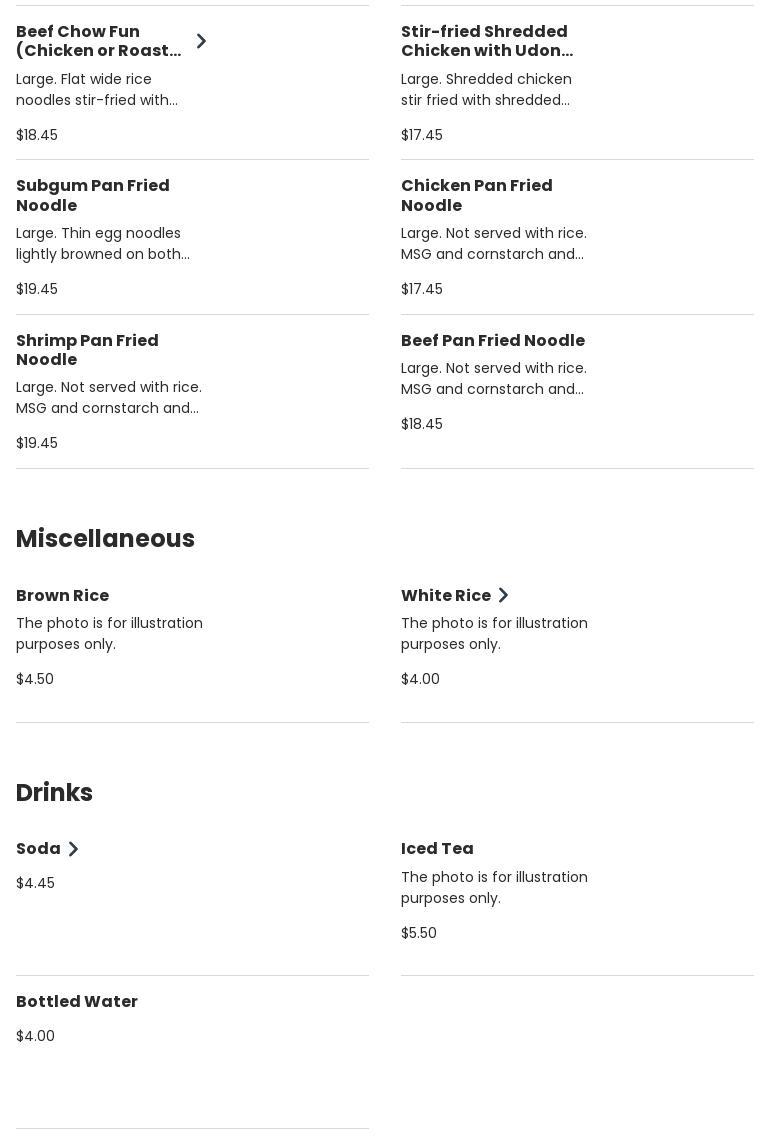Click the $19.45 Subgum noodle price
The width and height of the screenshot is (770, 1144).
[x=37, y=289]
